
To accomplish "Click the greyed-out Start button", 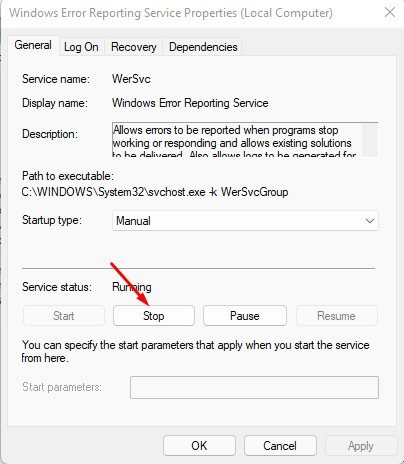I will point(64,316).
